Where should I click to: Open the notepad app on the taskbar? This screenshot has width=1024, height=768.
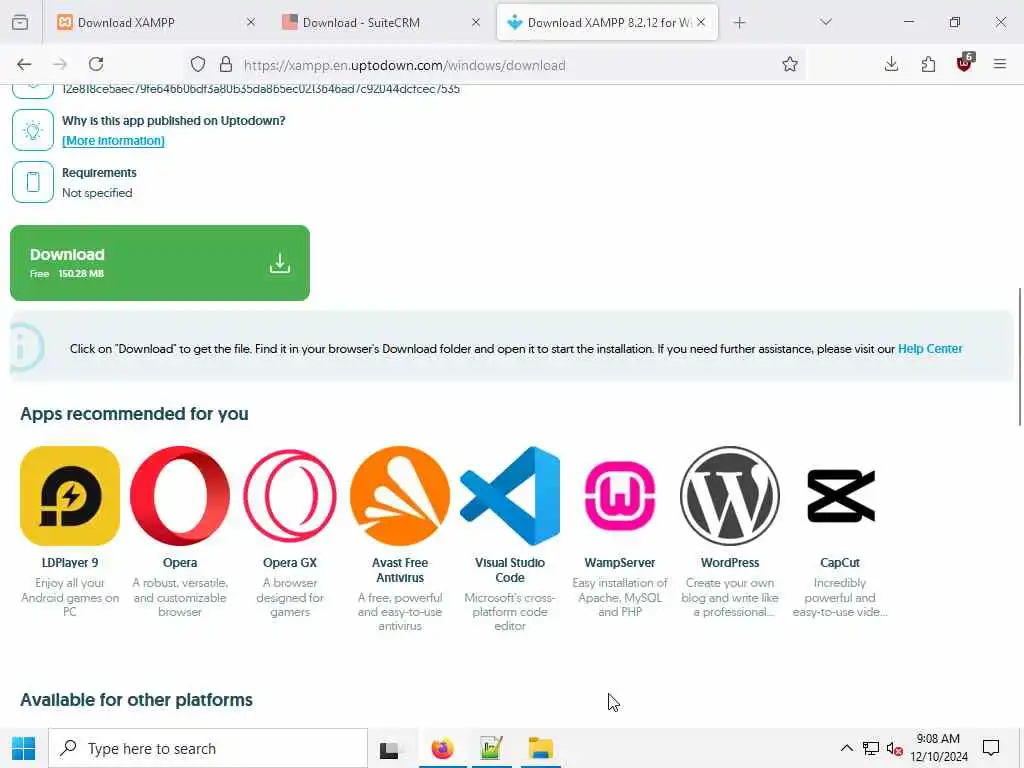(491, 748)
